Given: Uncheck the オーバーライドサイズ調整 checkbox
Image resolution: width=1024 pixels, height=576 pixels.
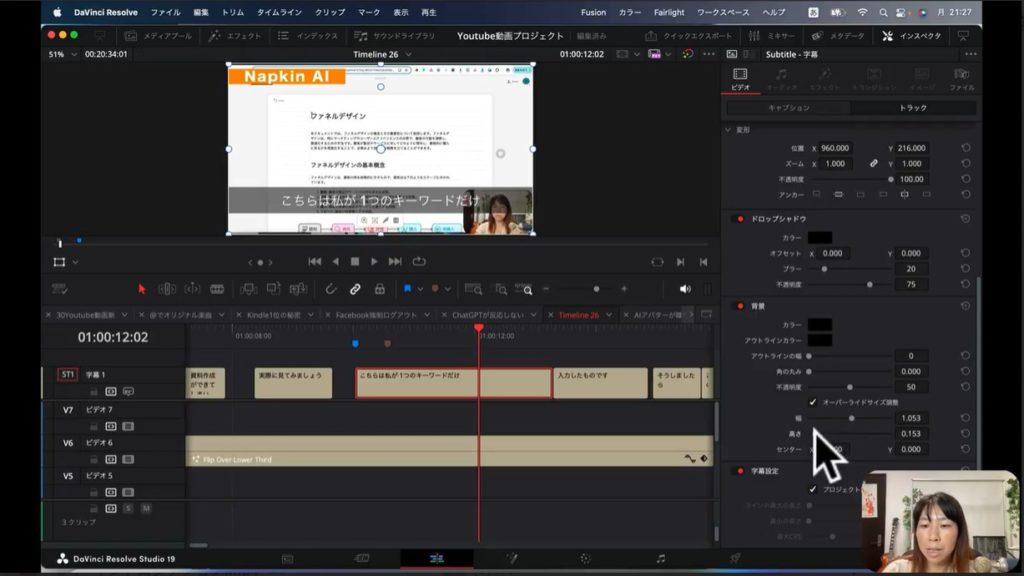Looking at the screenshot, I should [812, 402].
